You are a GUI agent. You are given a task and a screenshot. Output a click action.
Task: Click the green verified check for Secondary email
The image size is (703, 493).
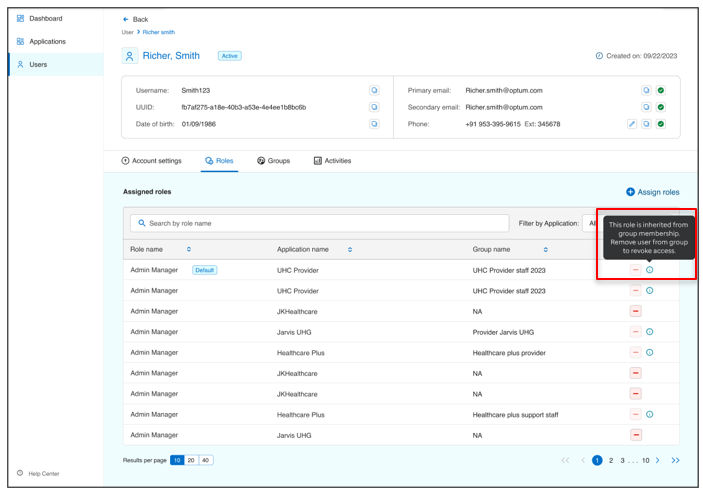(x=660, y=107)
